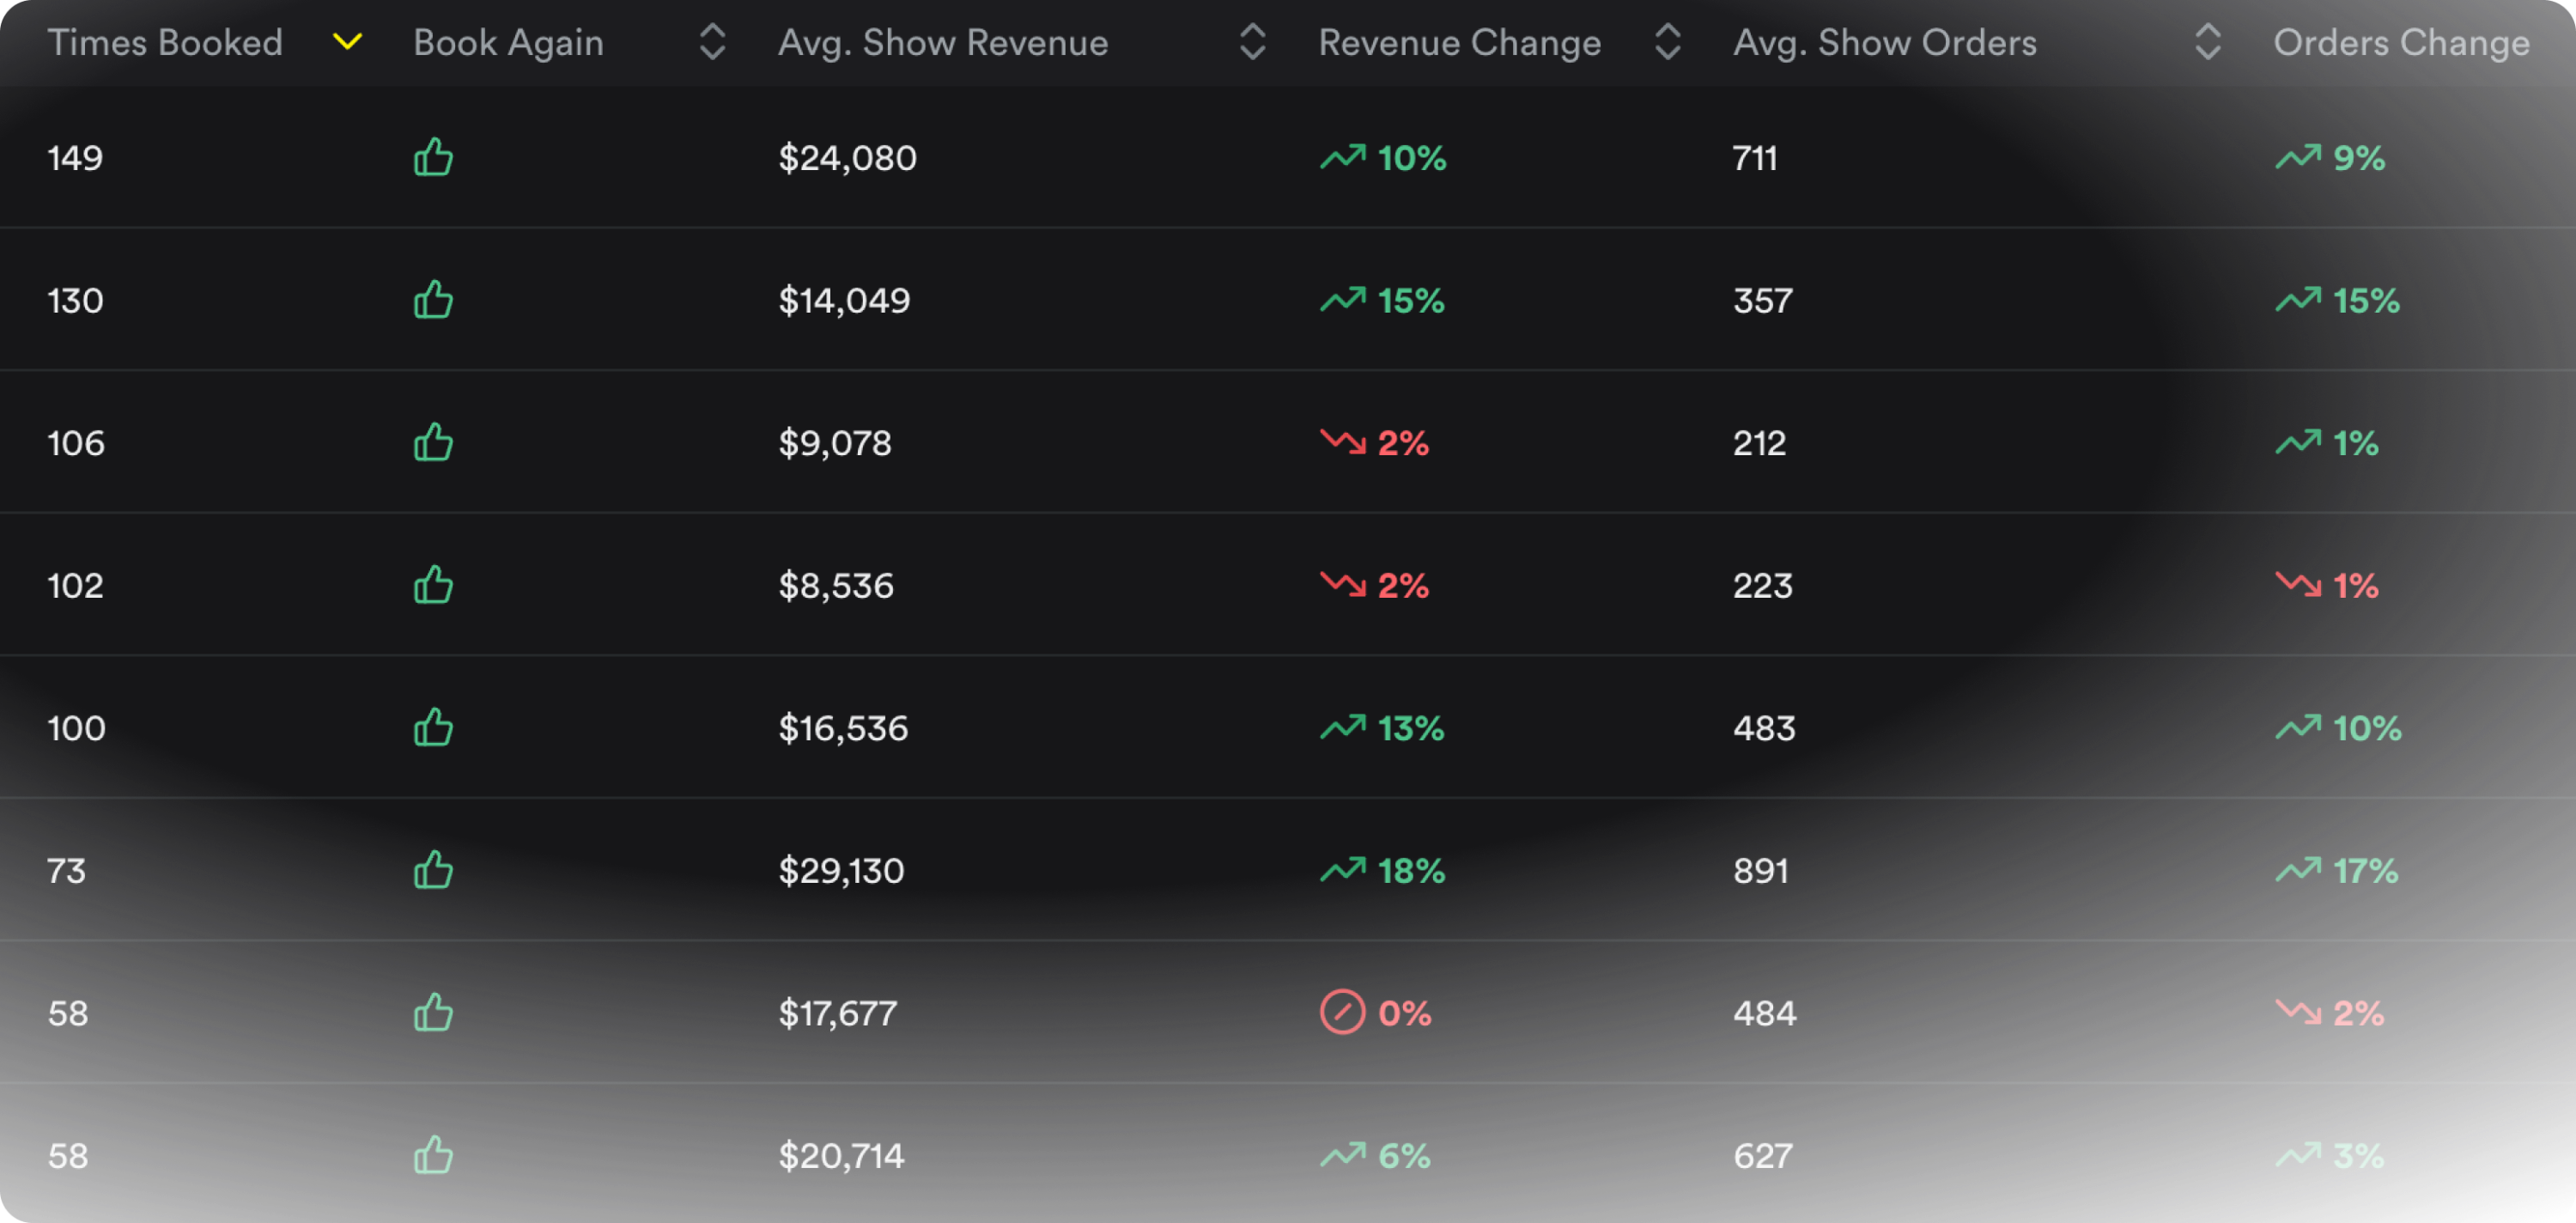
Task: Click the Avg. Show Revenue header label
Action: pyautogui.click(x=943, y=43)
